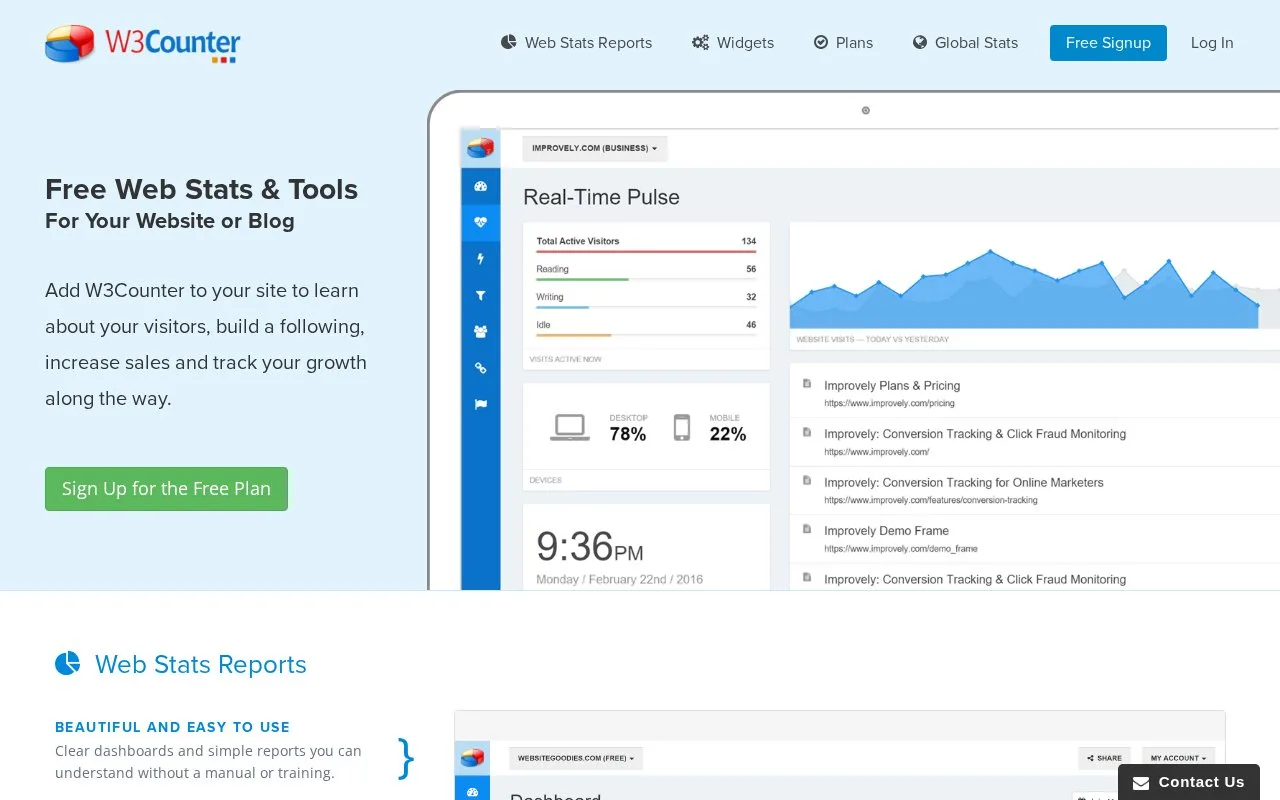Open the WEBSITEGOODIES.COM (FREE) dropdown
The image size is (1280, 800).
(x=576, y=758)
